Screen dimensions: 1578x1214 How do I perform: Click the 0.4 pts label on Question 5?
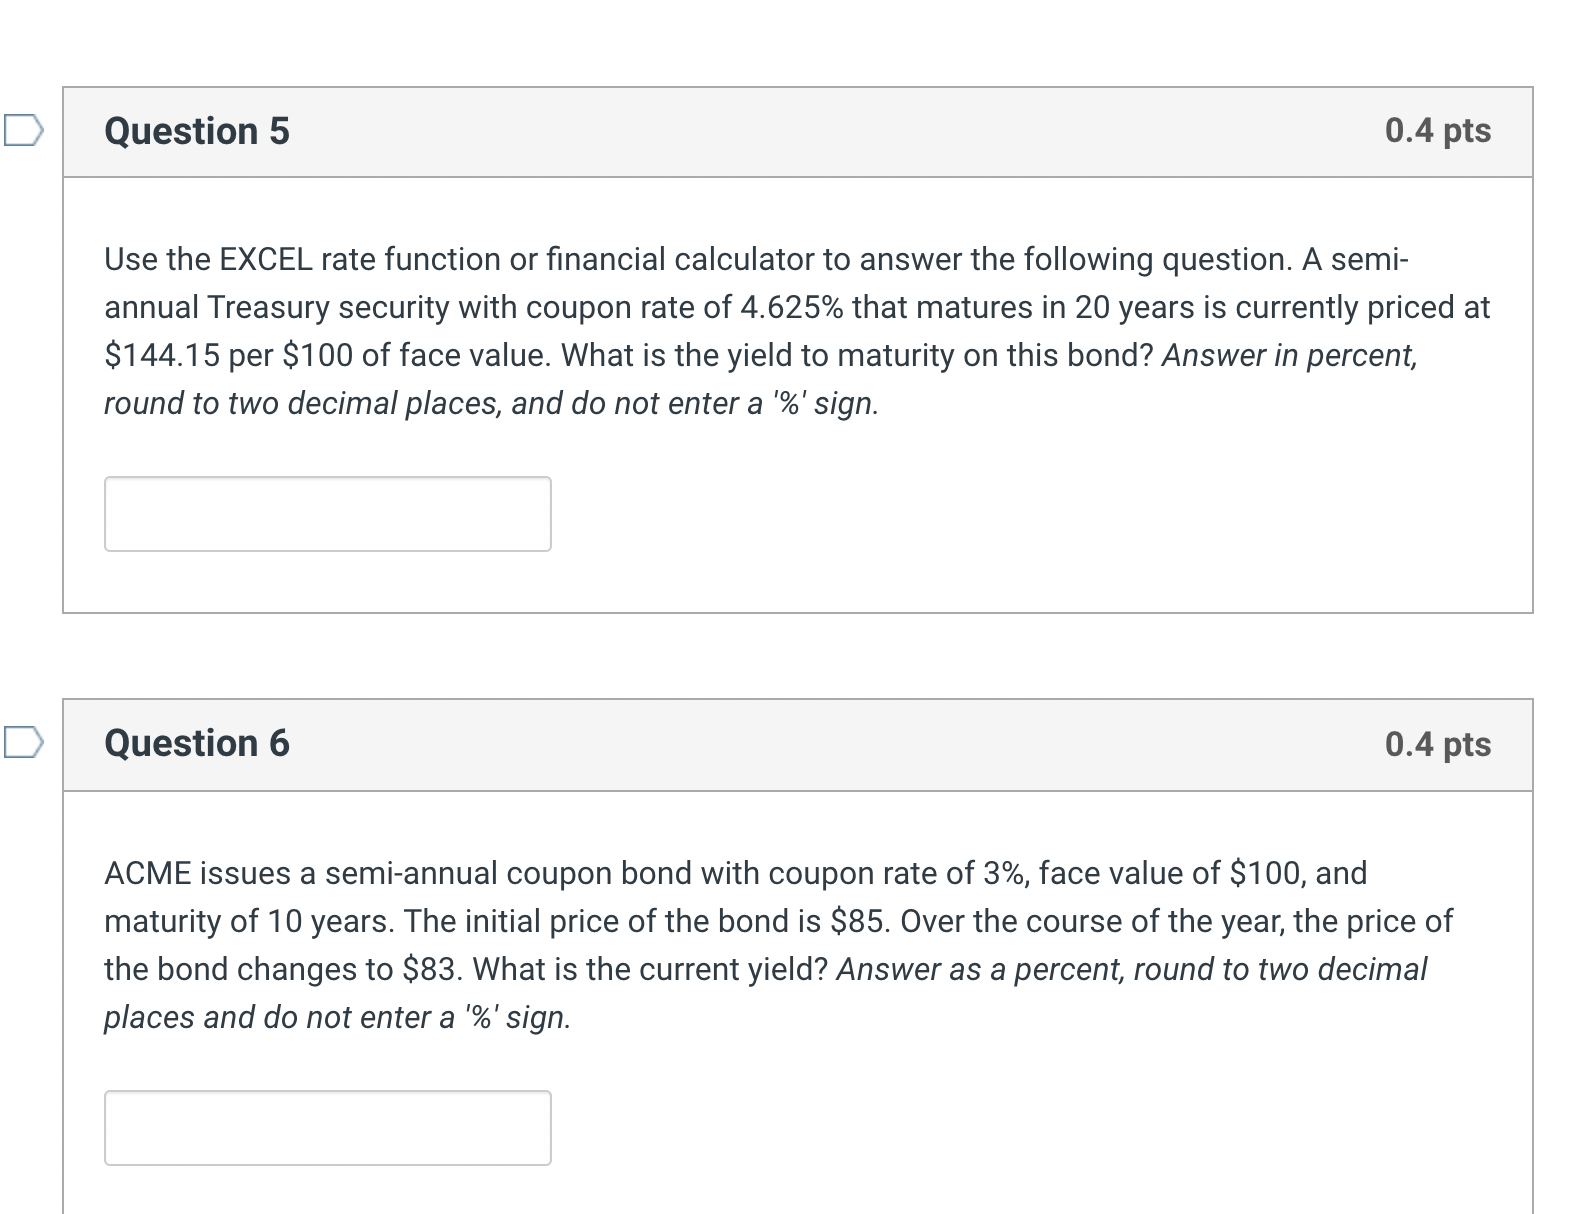1437,130
